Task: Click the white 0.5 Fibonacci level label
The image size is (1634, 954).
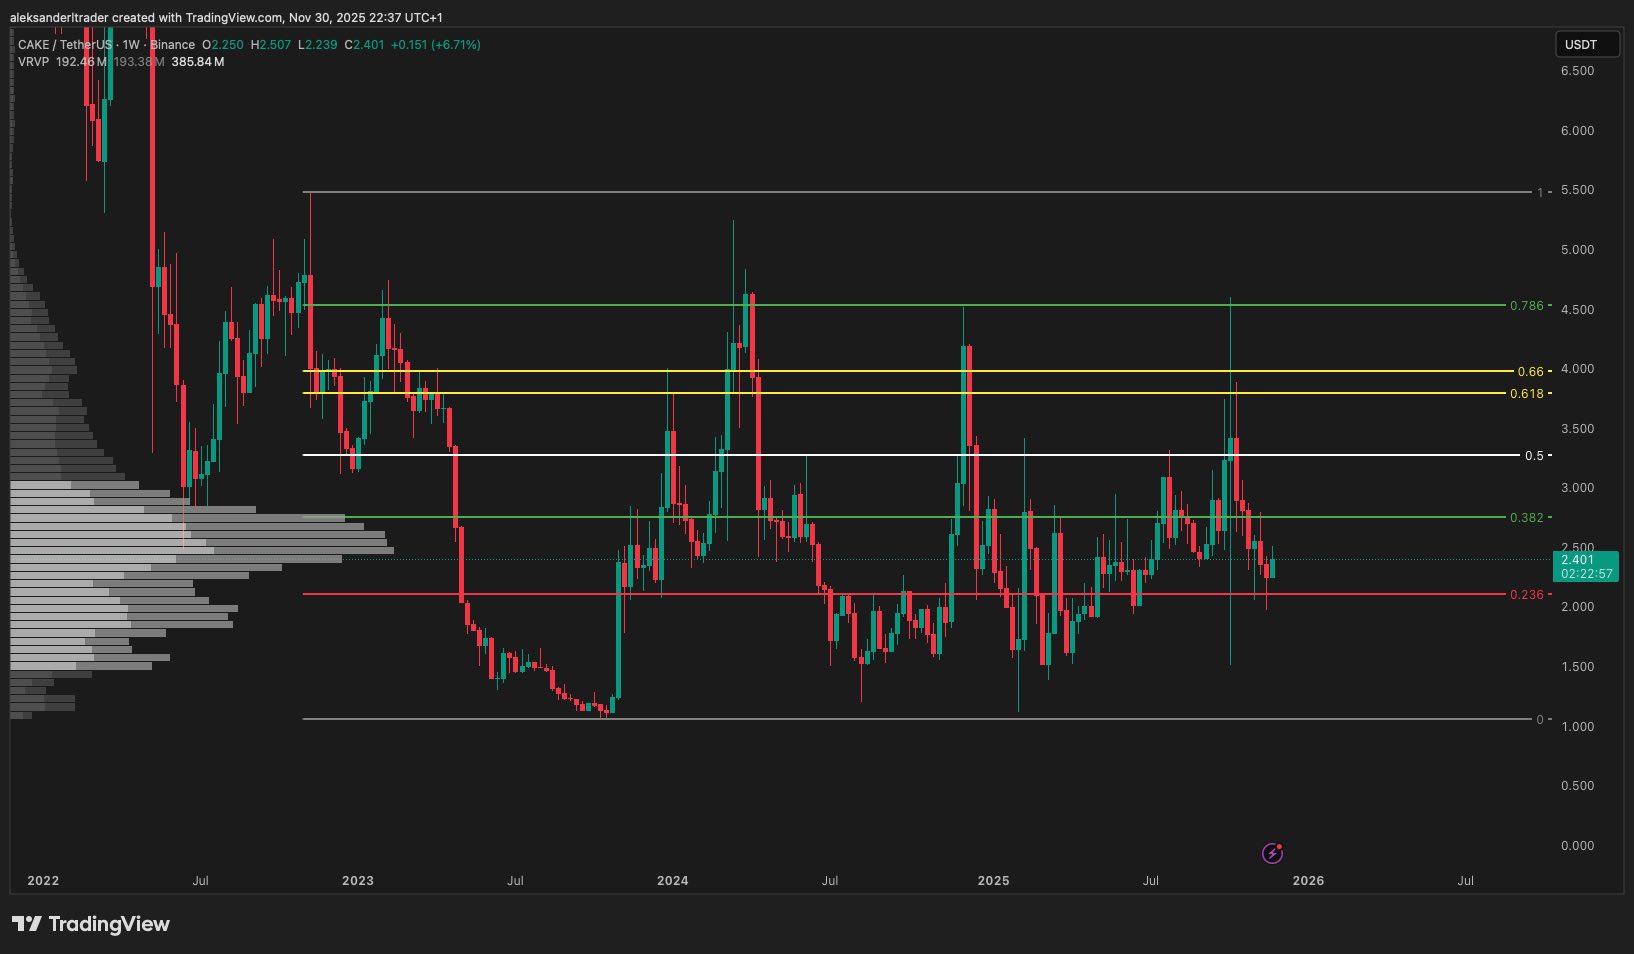Action: [x=1533, y=456]
